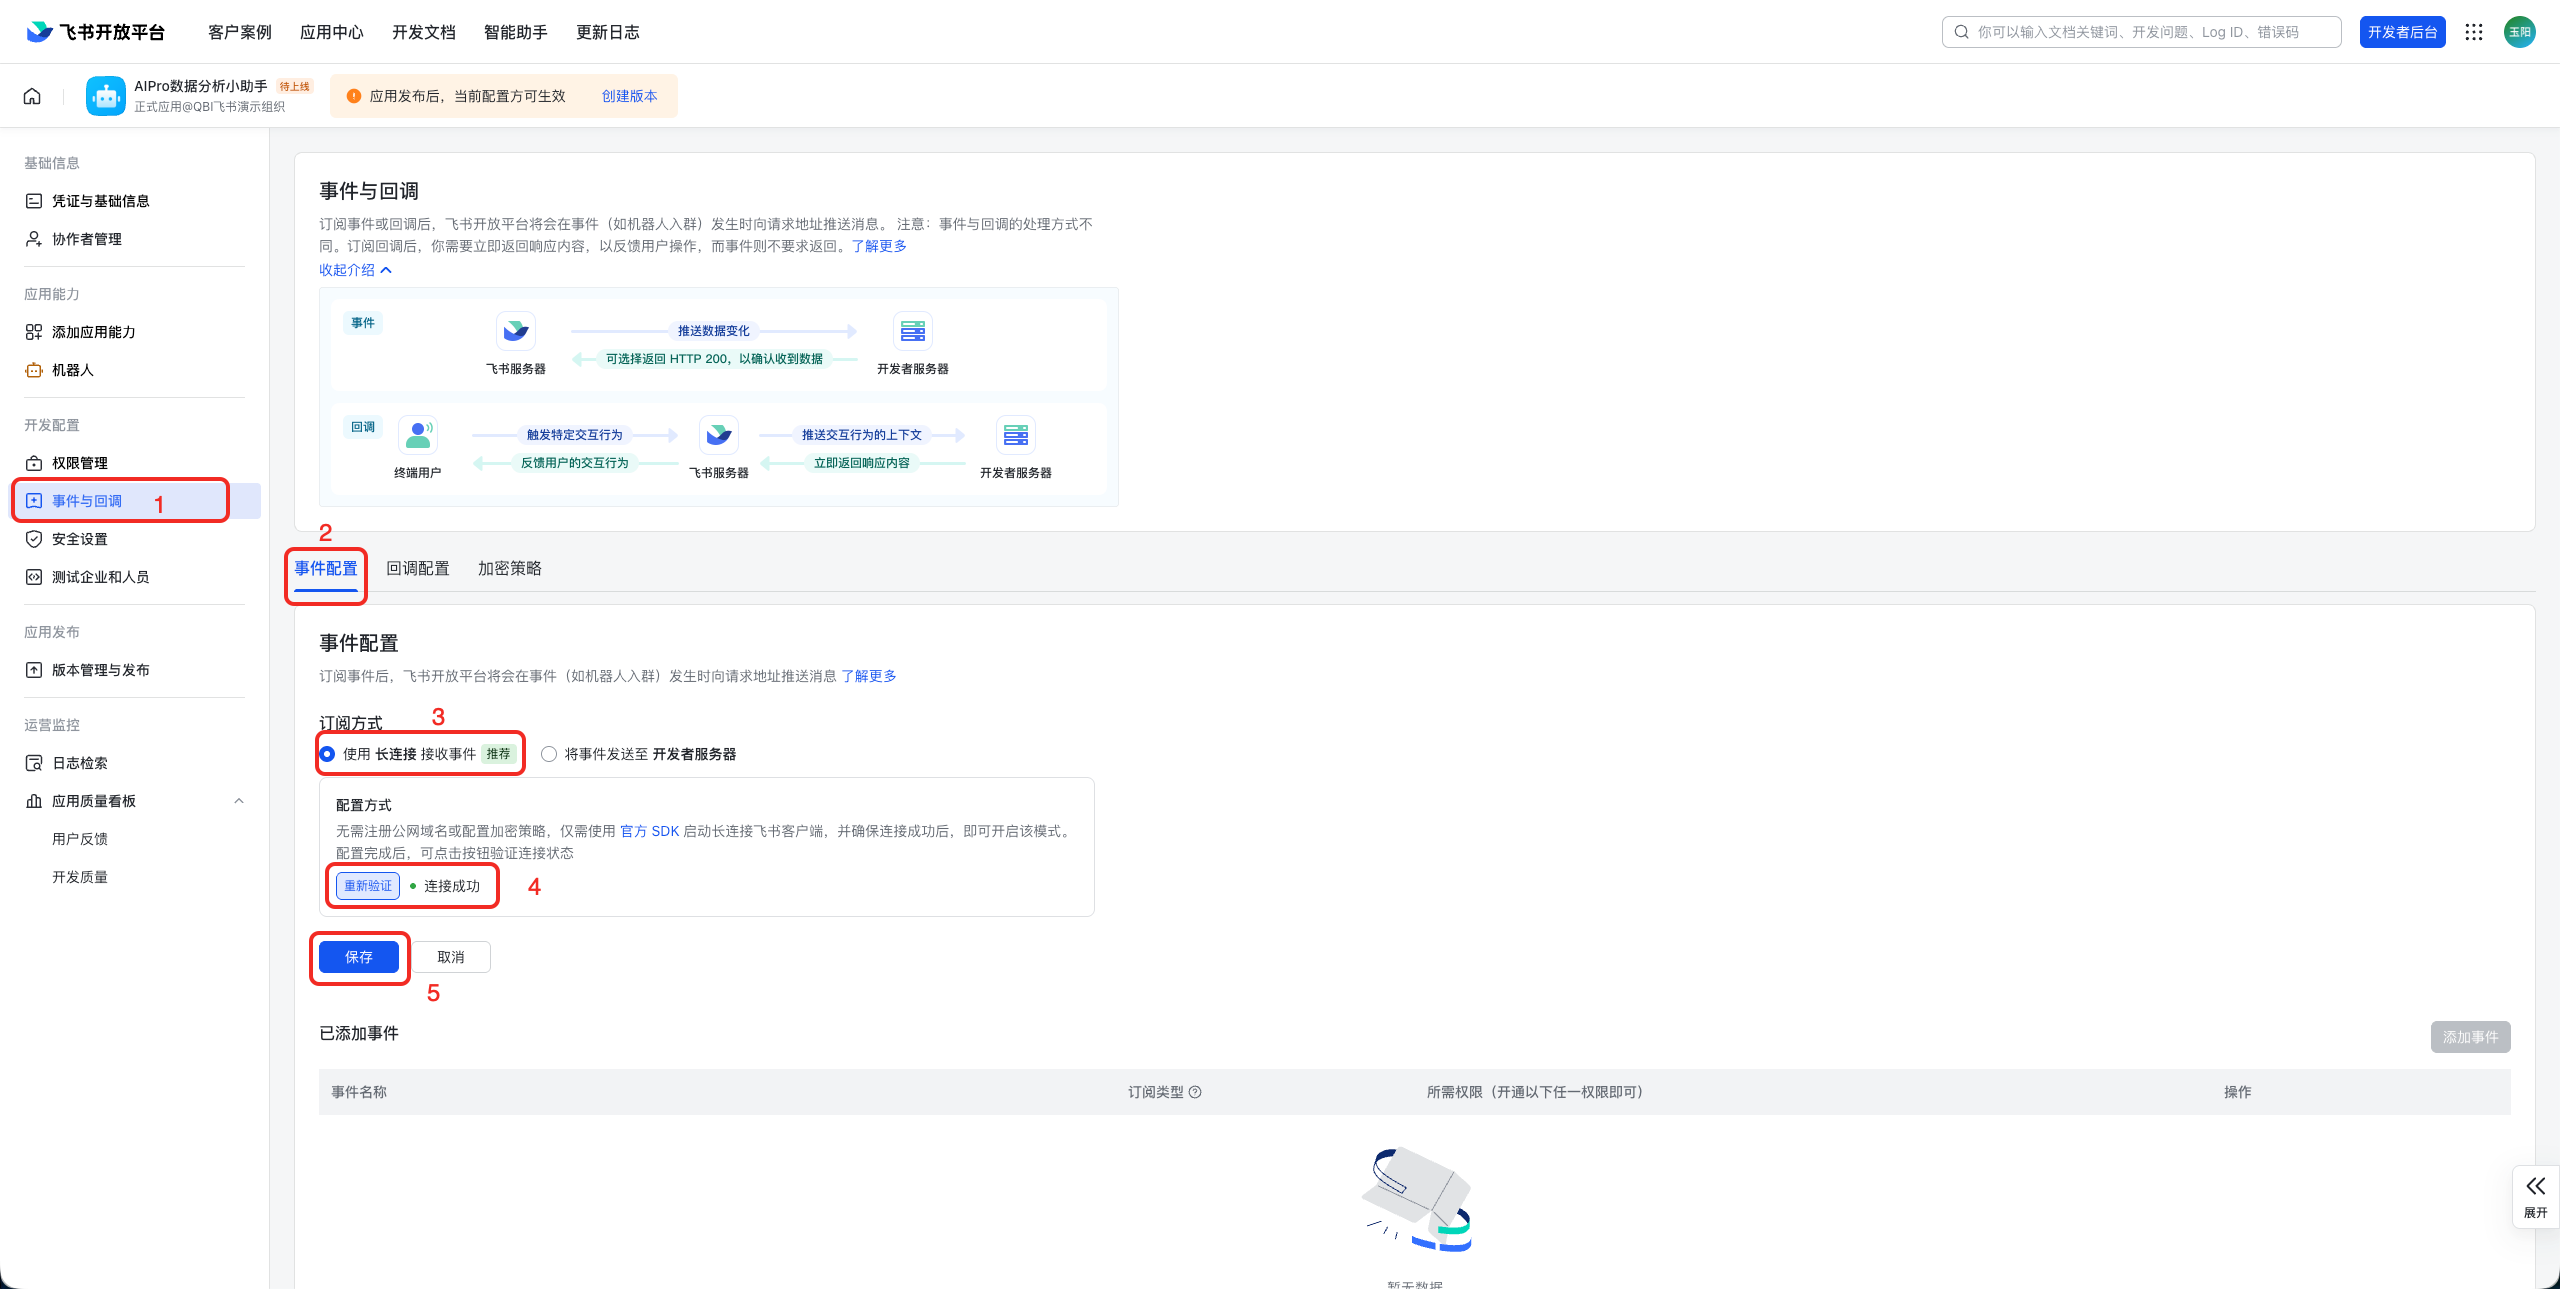This screenshot has width=2560, height=1289.
Task: Select 将事件发送至开发者服务器 radio option
Action: (x=549, y=754)
